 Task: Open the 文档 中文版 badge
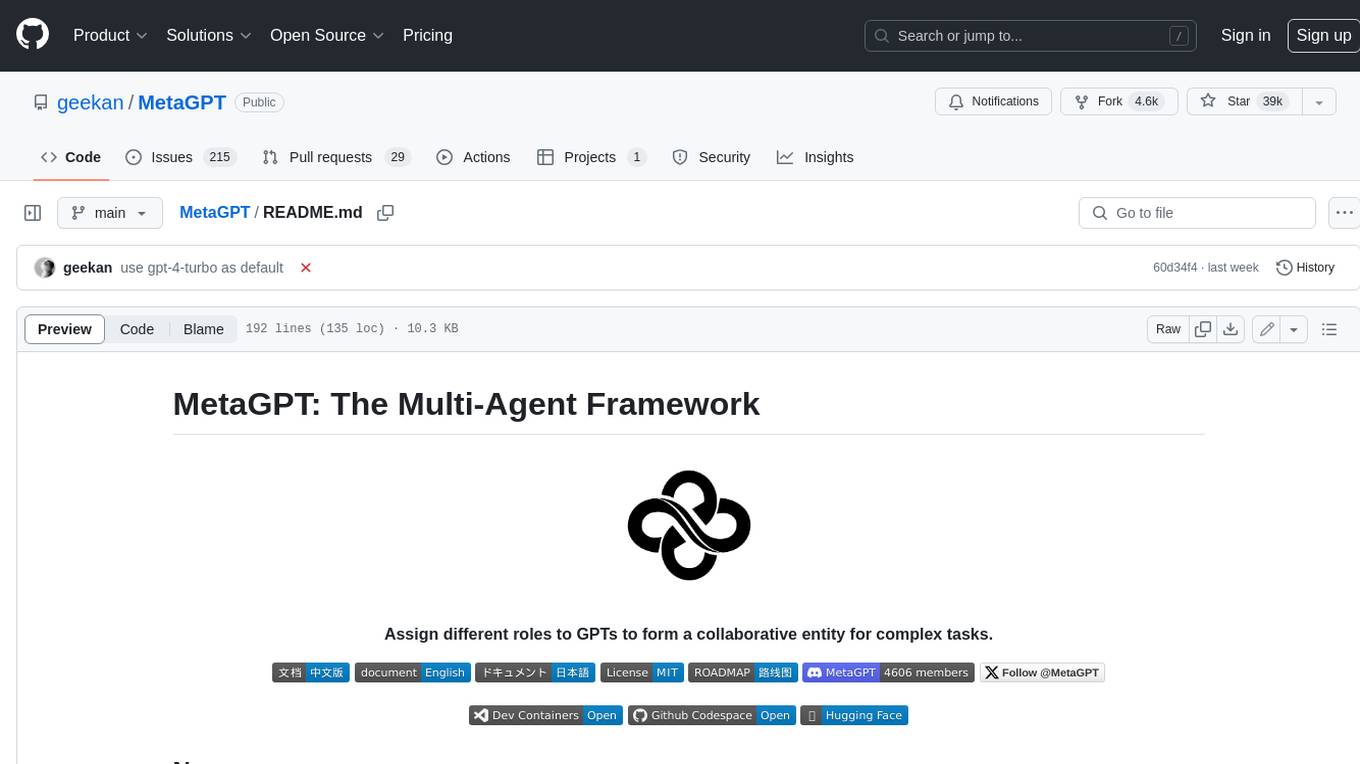pos(310,673)
